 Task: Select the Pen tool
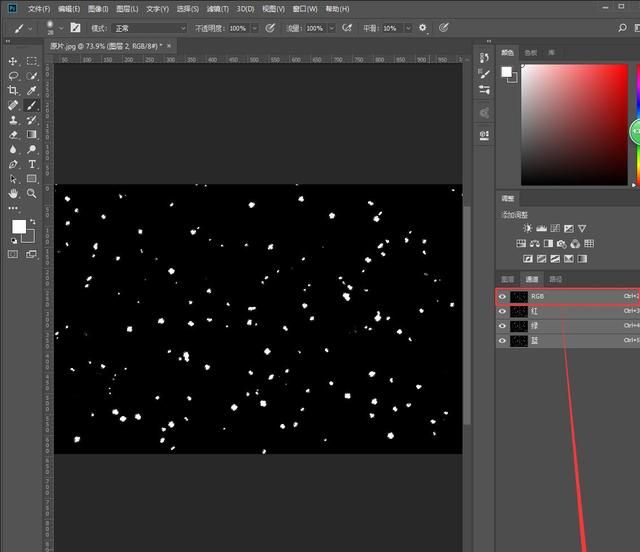[13, 164]
